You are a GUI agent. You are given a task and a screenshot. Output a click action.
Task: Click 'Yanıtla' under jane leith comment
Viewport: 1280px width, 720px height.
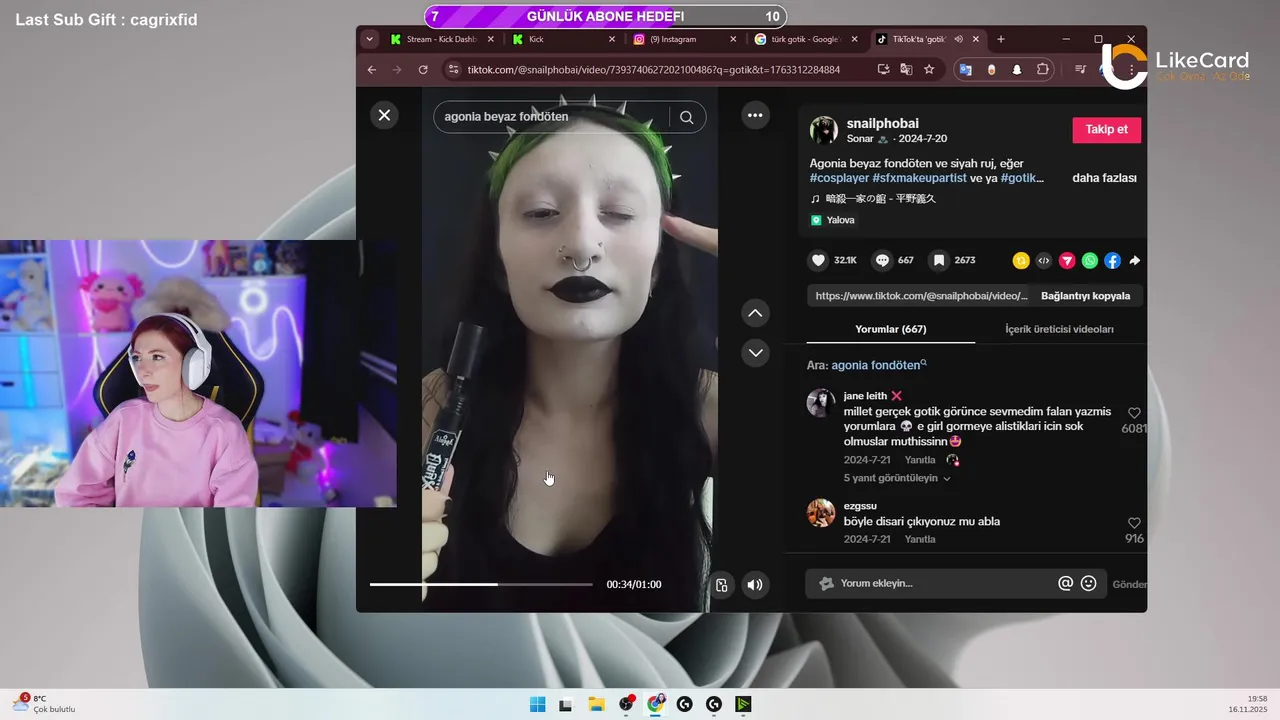920,460
